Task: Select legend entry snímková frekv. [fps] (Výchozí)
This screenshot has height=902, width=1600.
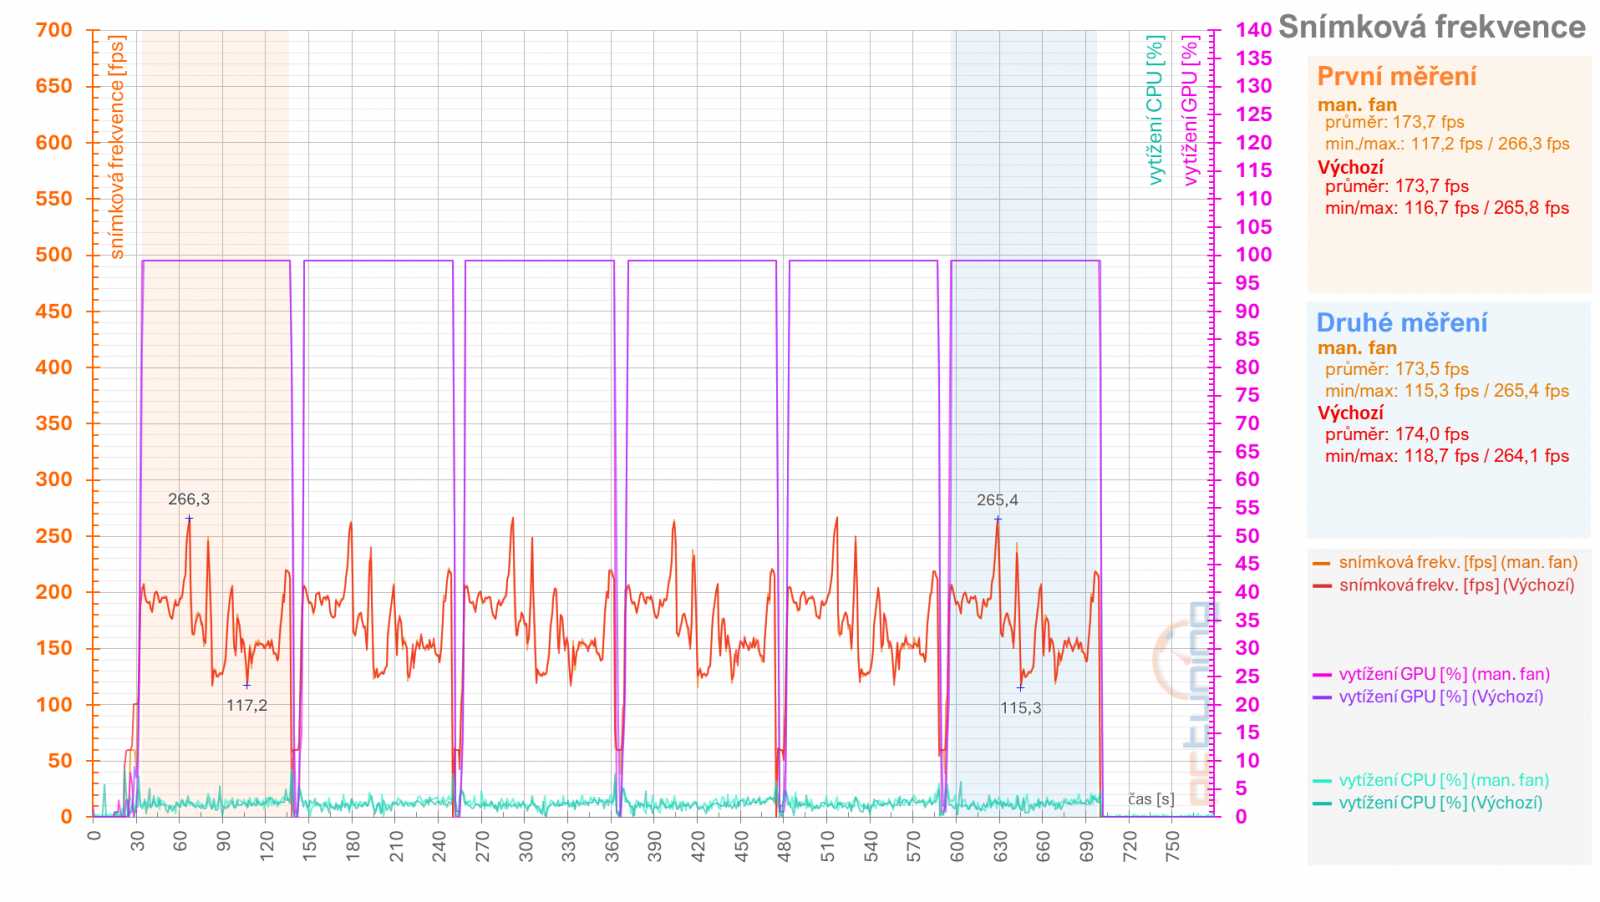Action: pyautogui.click(x=1456, y=585)
